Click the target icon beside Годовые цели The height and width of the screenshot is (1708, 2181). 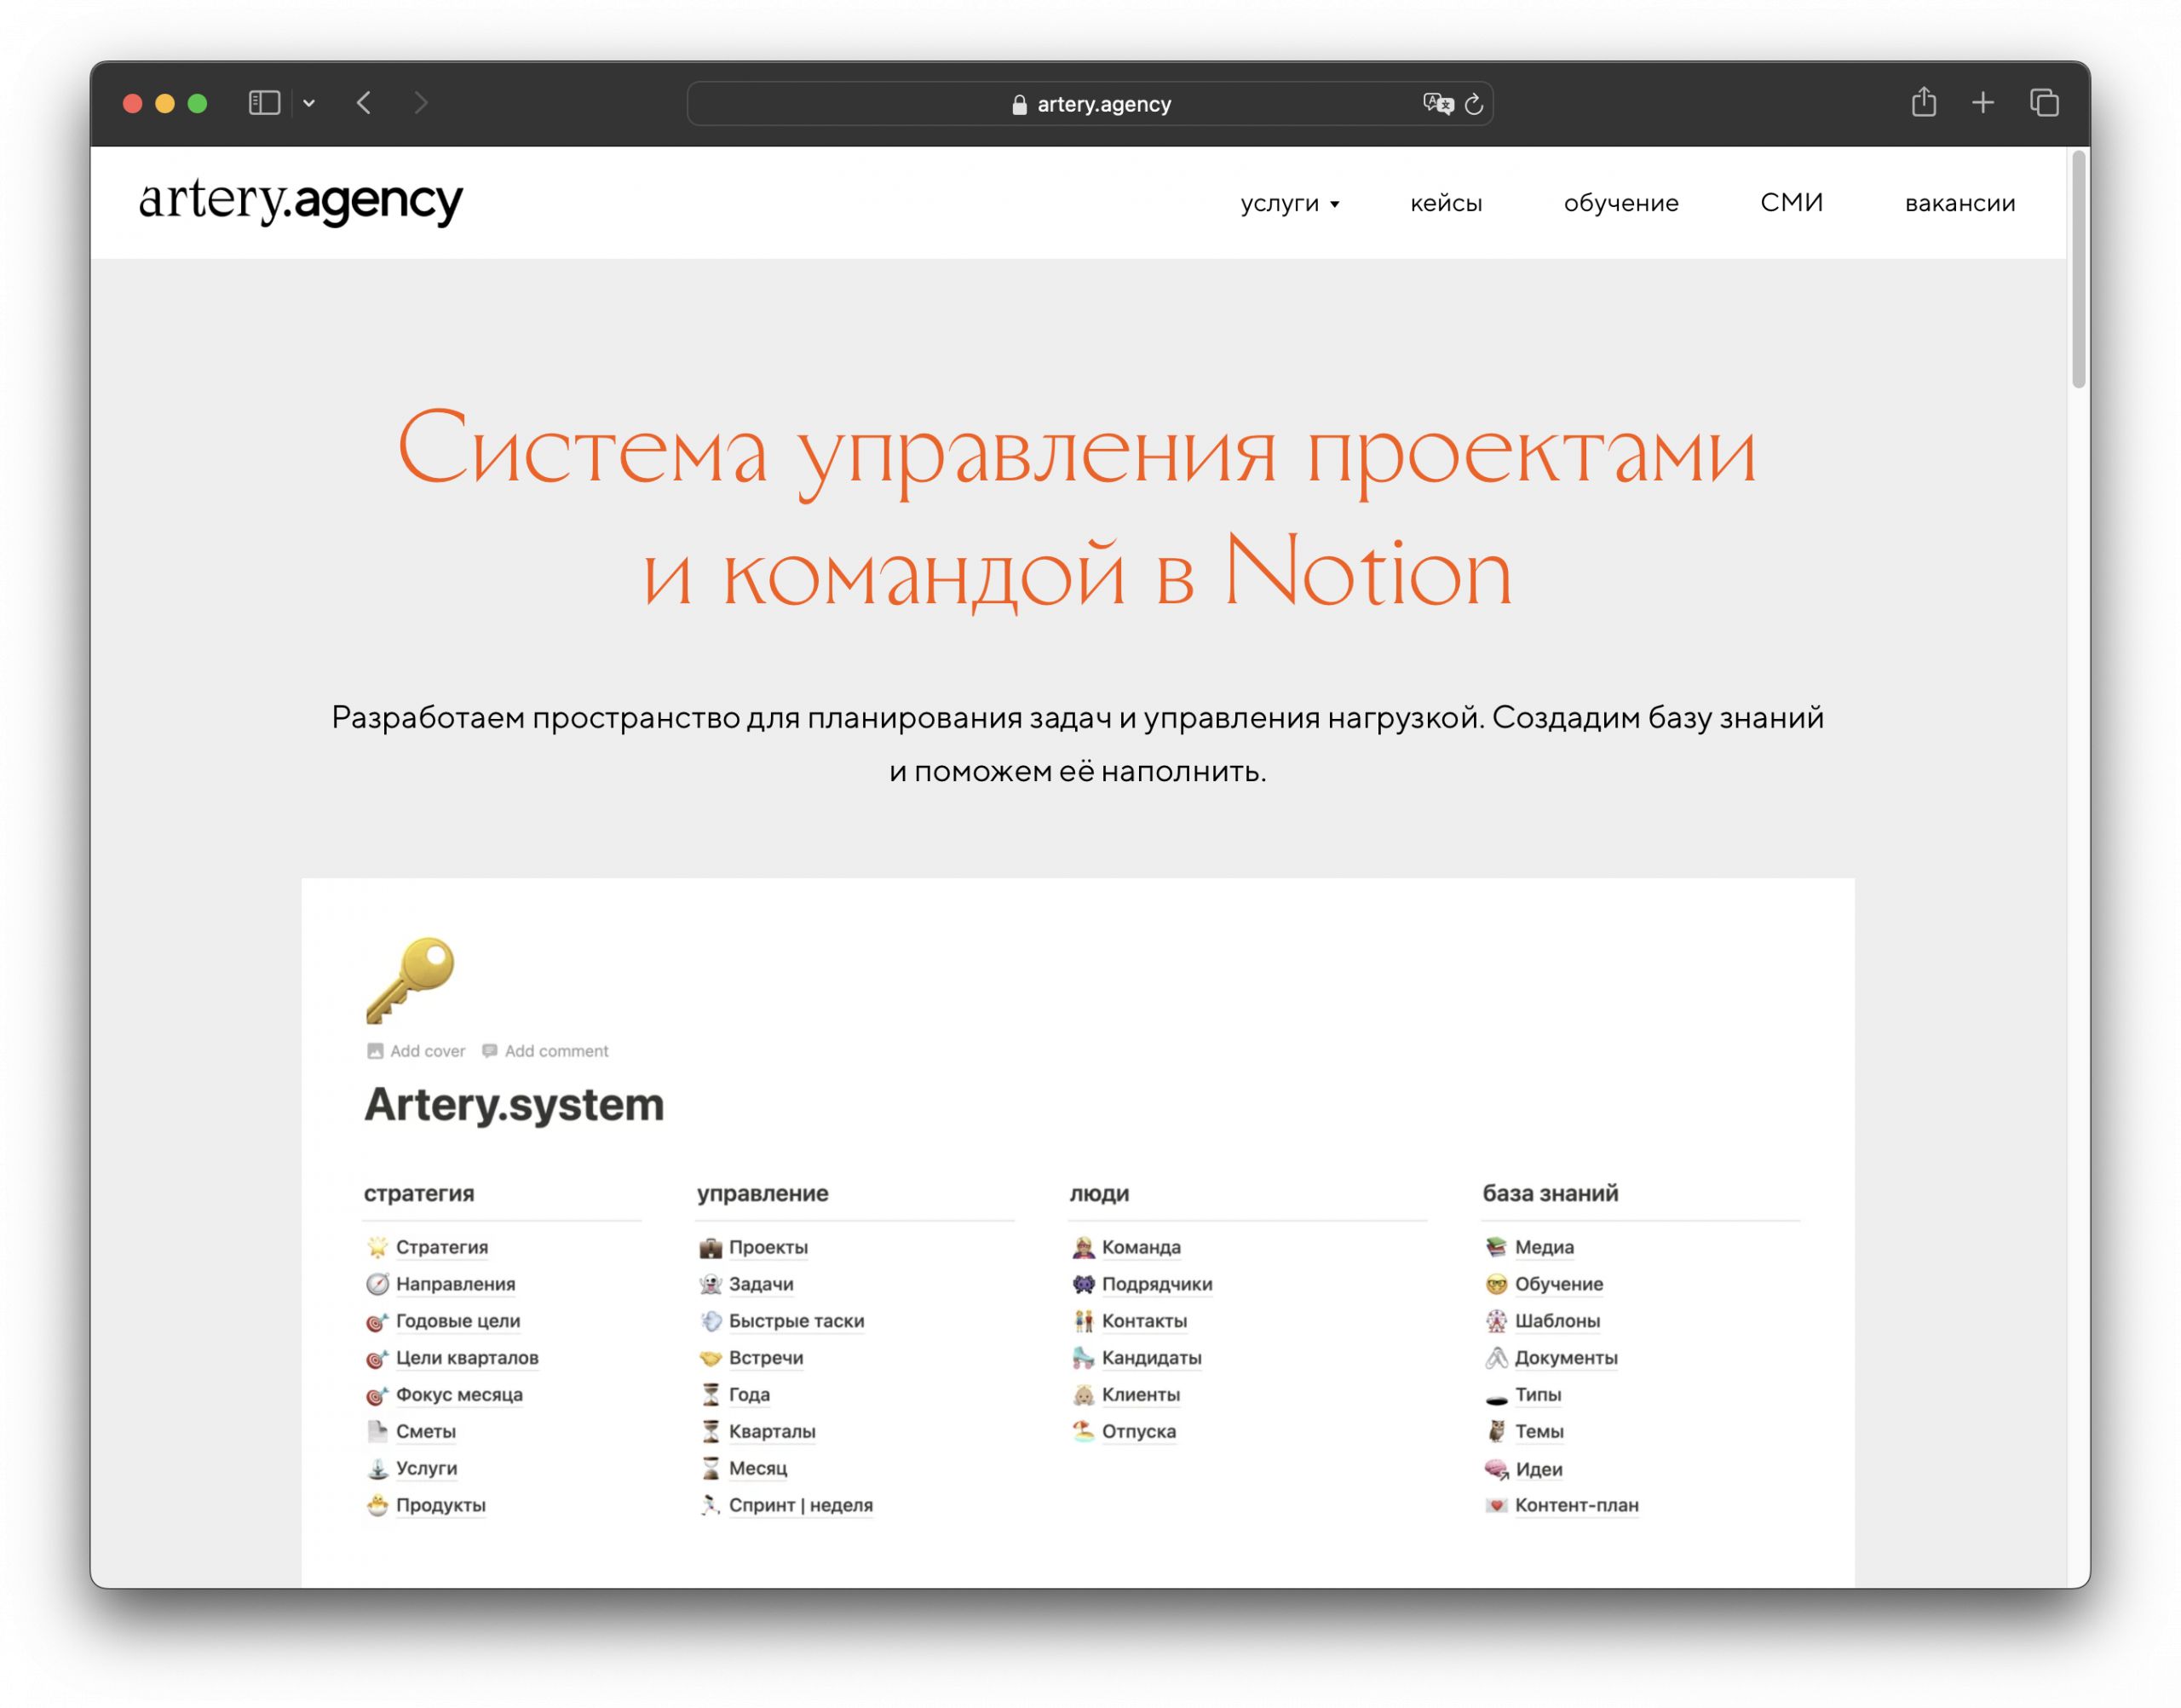tap(377, 1320)
